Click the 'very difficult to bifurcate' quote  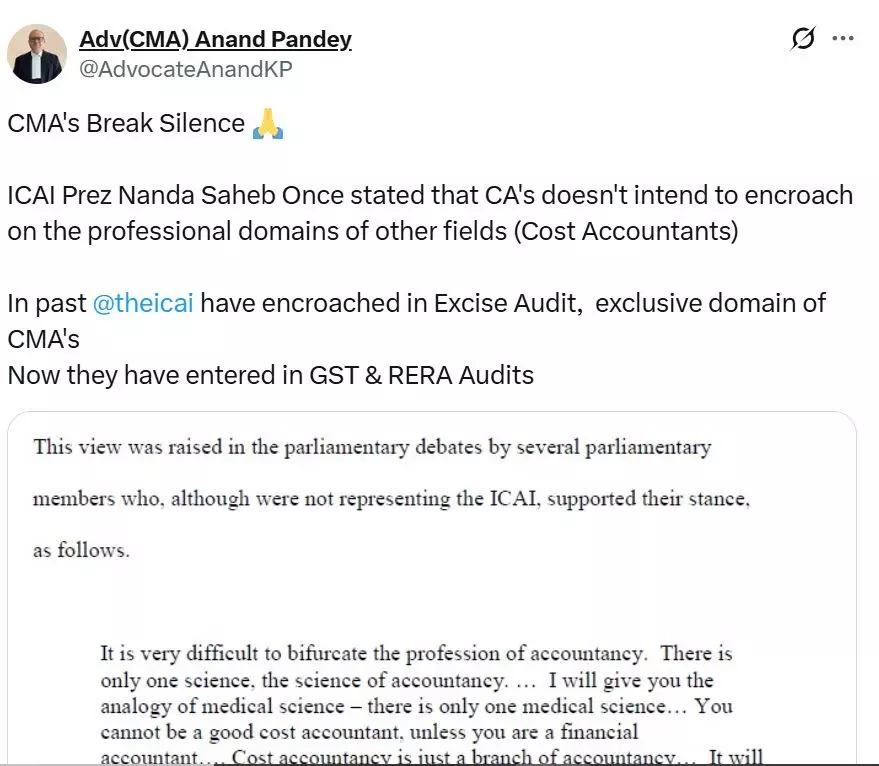(x=417, y=654)
